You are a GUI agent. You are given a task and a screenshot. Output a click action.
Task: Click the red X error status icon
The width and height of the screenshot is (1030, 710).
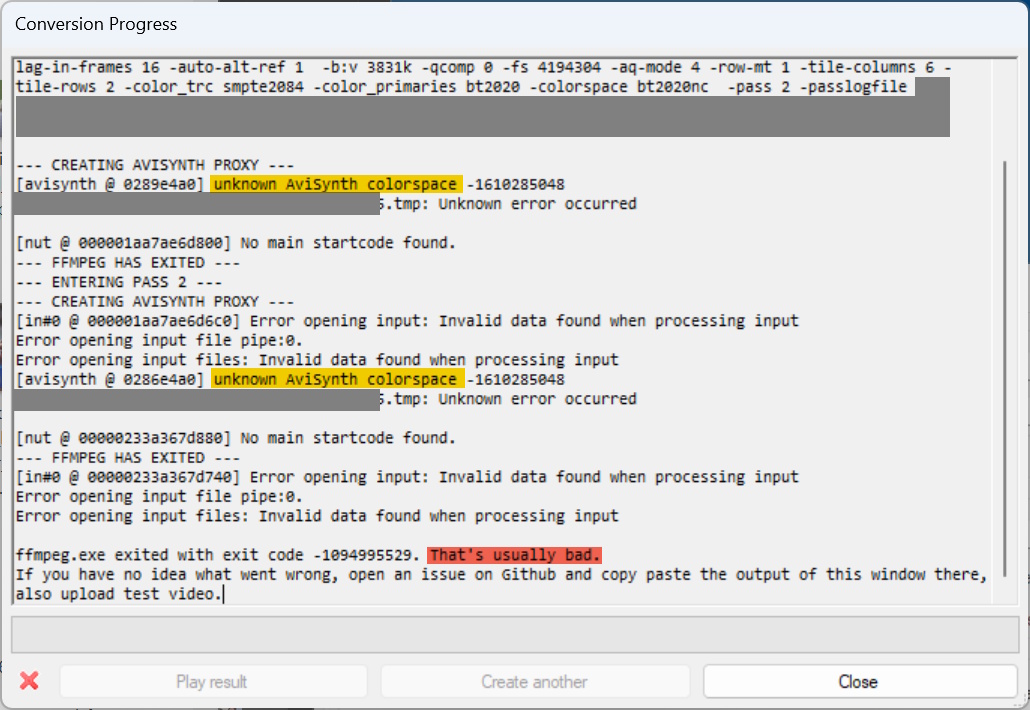point(29,681)
